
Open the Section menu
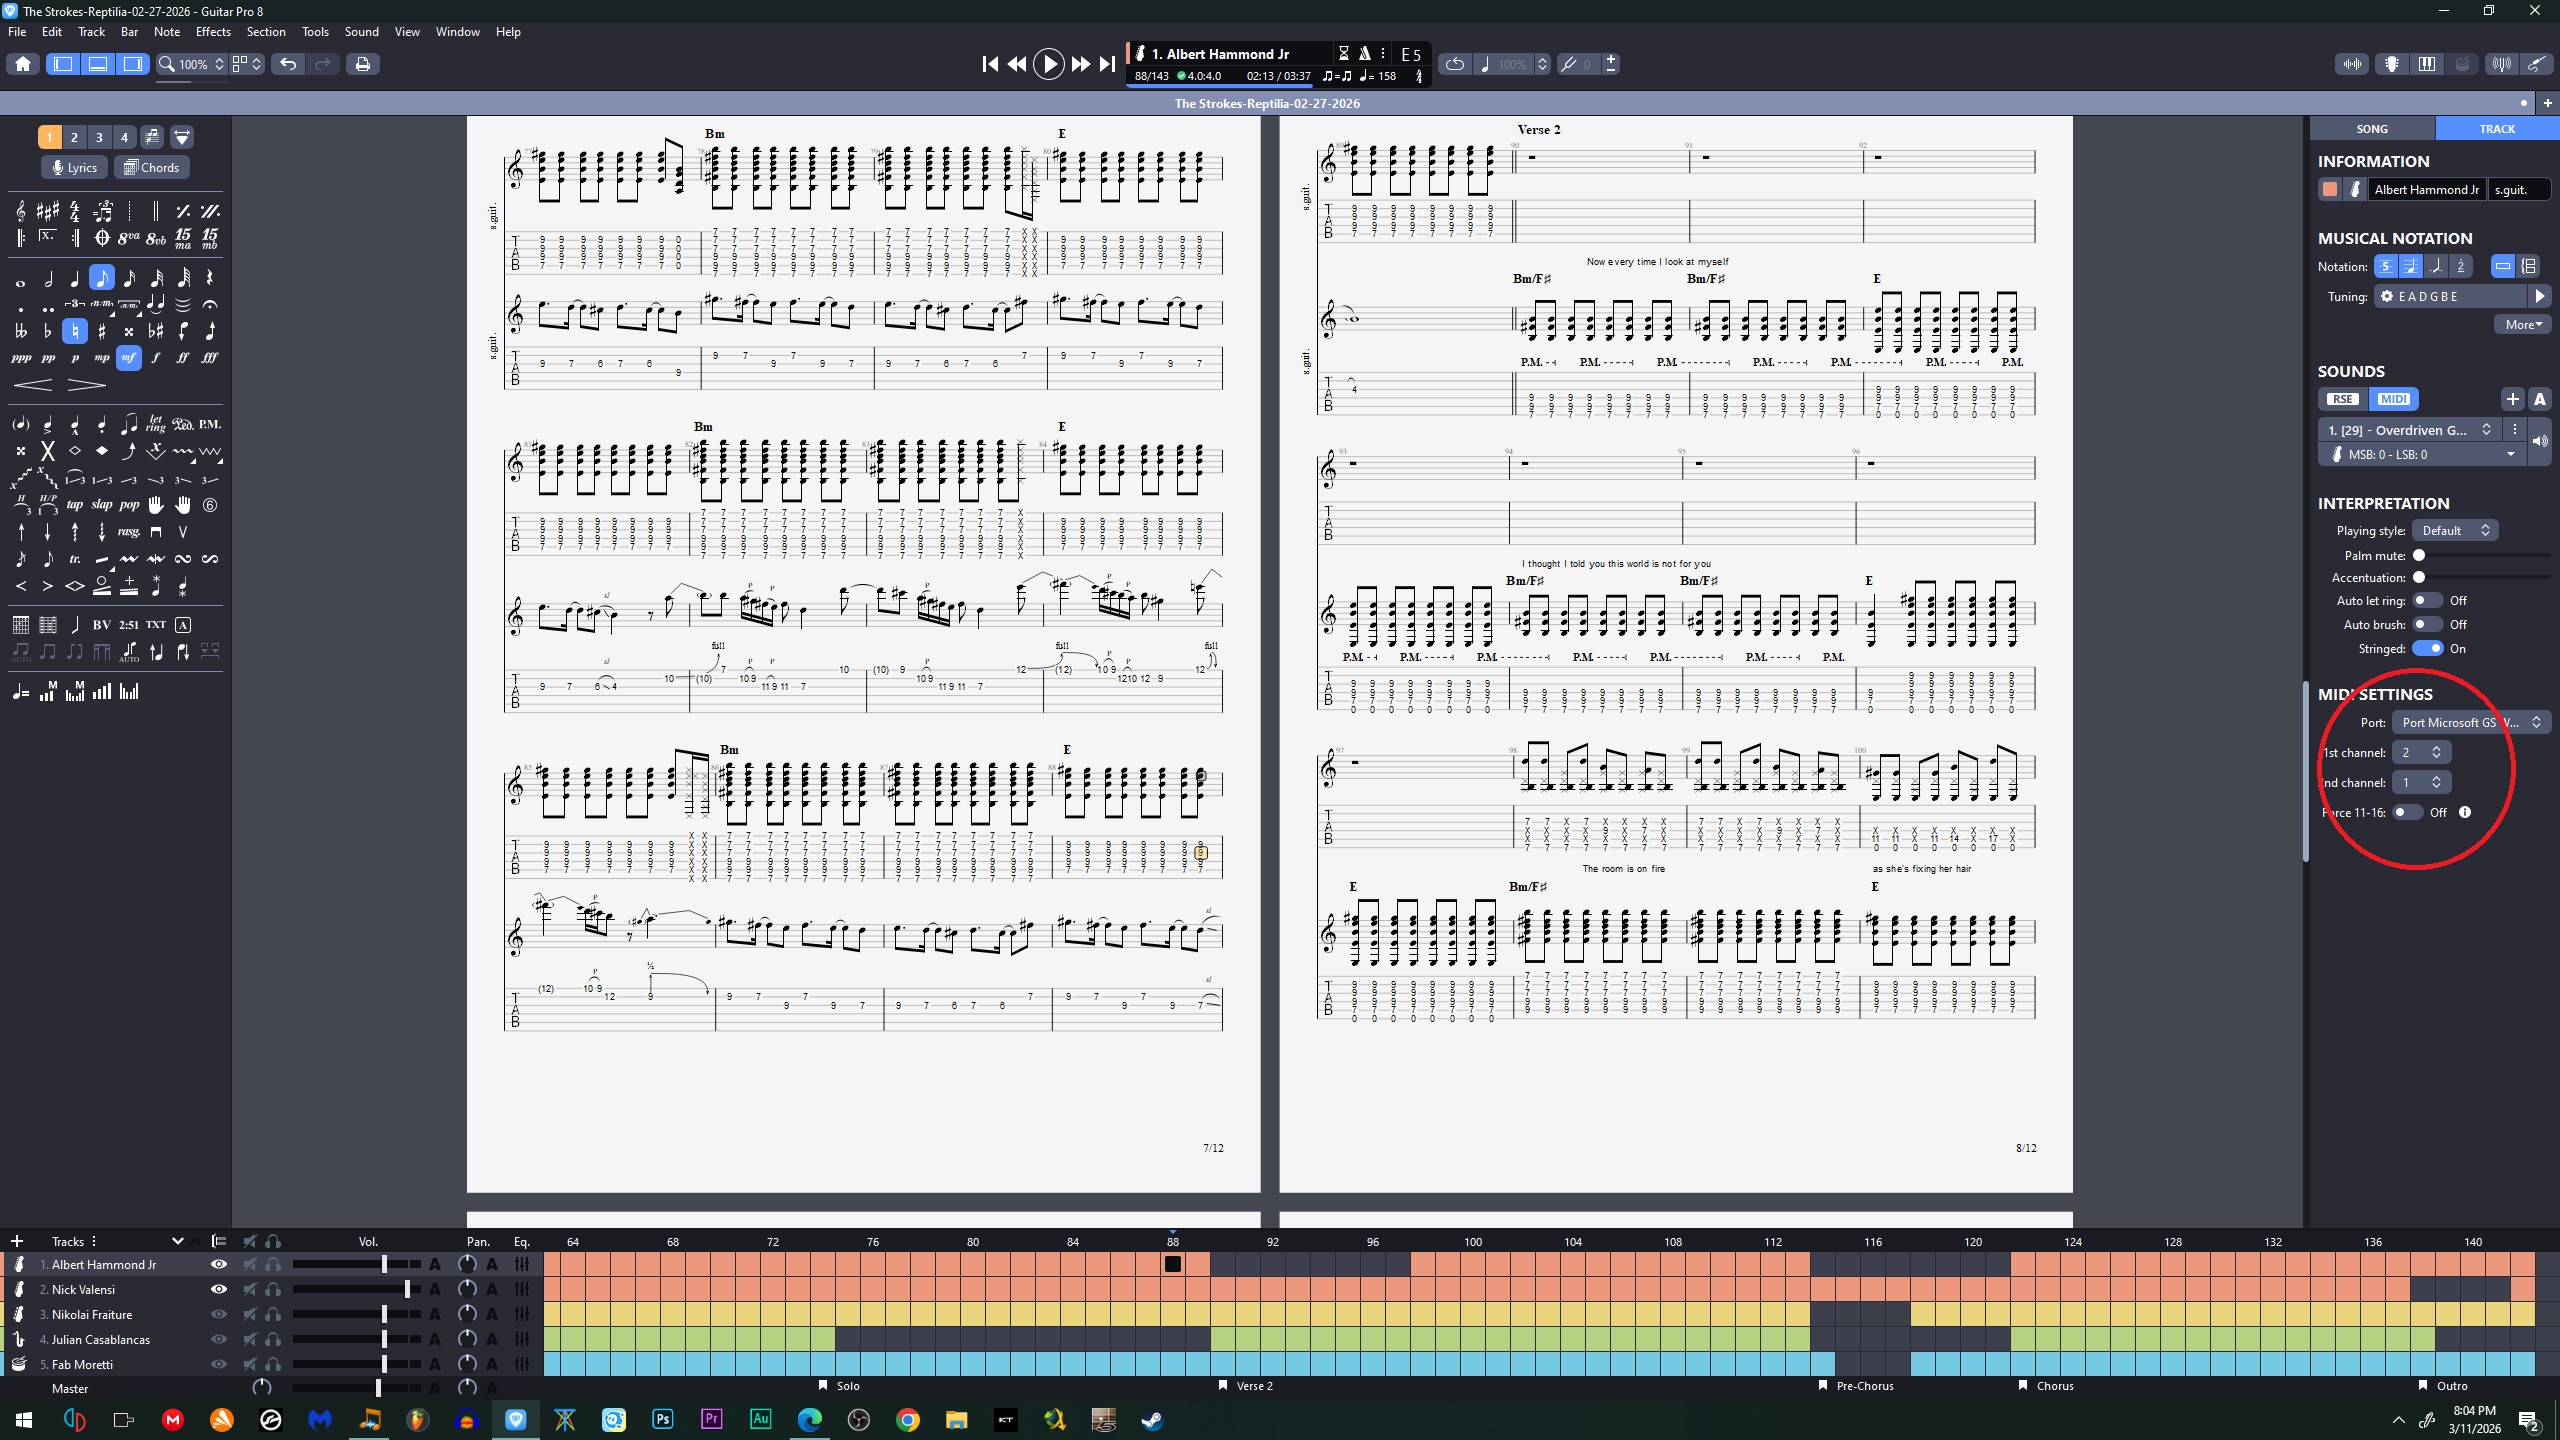266,32
